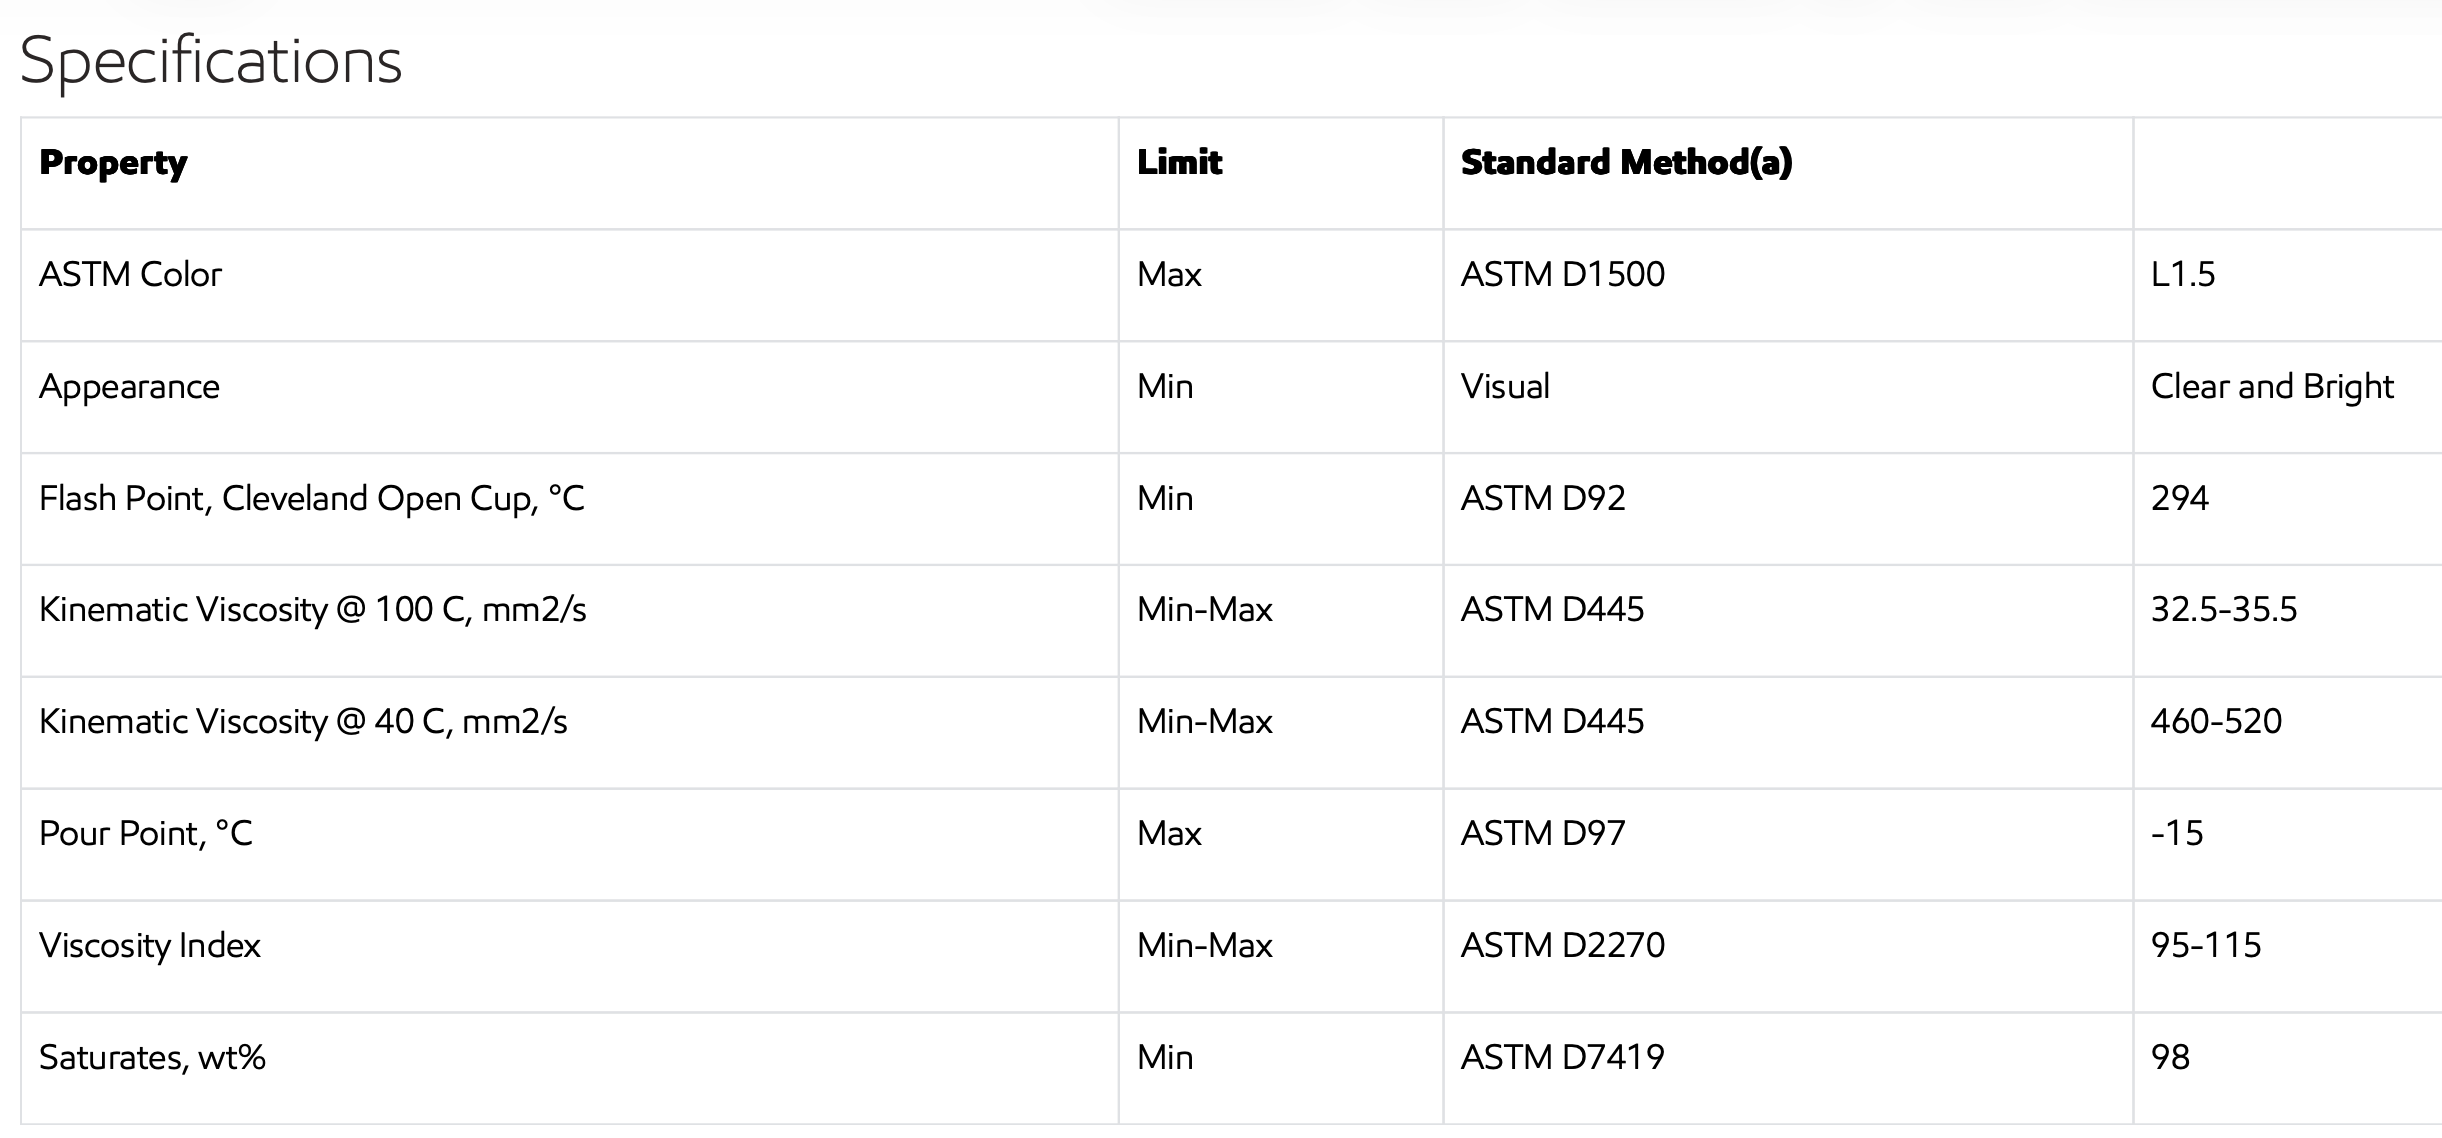2442x1138 pixels.
Task: Click the Limit column header
Action: (x=1179, y=163)
